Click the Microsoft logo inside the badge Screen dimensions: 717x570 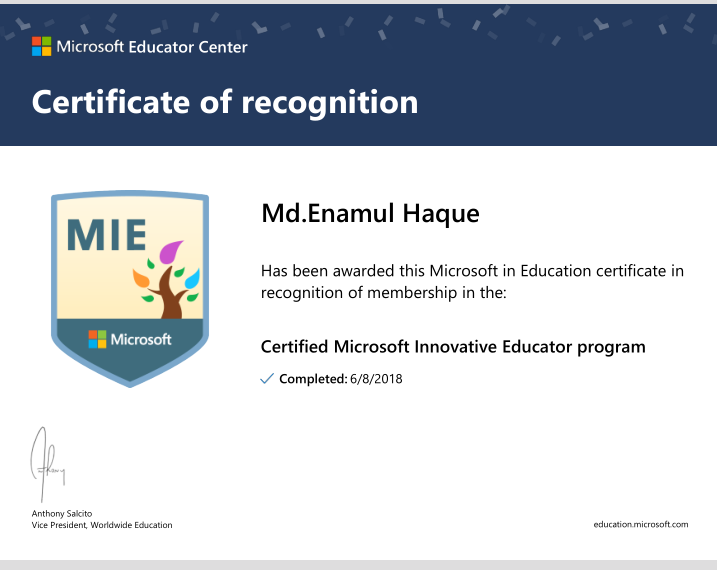pos(97,339)
